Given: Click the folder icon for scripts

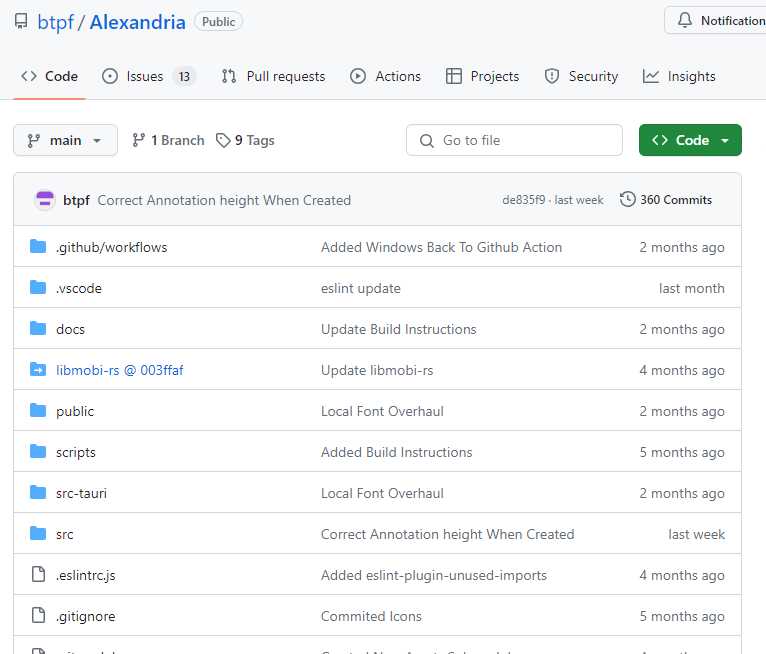Looking at the screenshot, I should point(38,452).
